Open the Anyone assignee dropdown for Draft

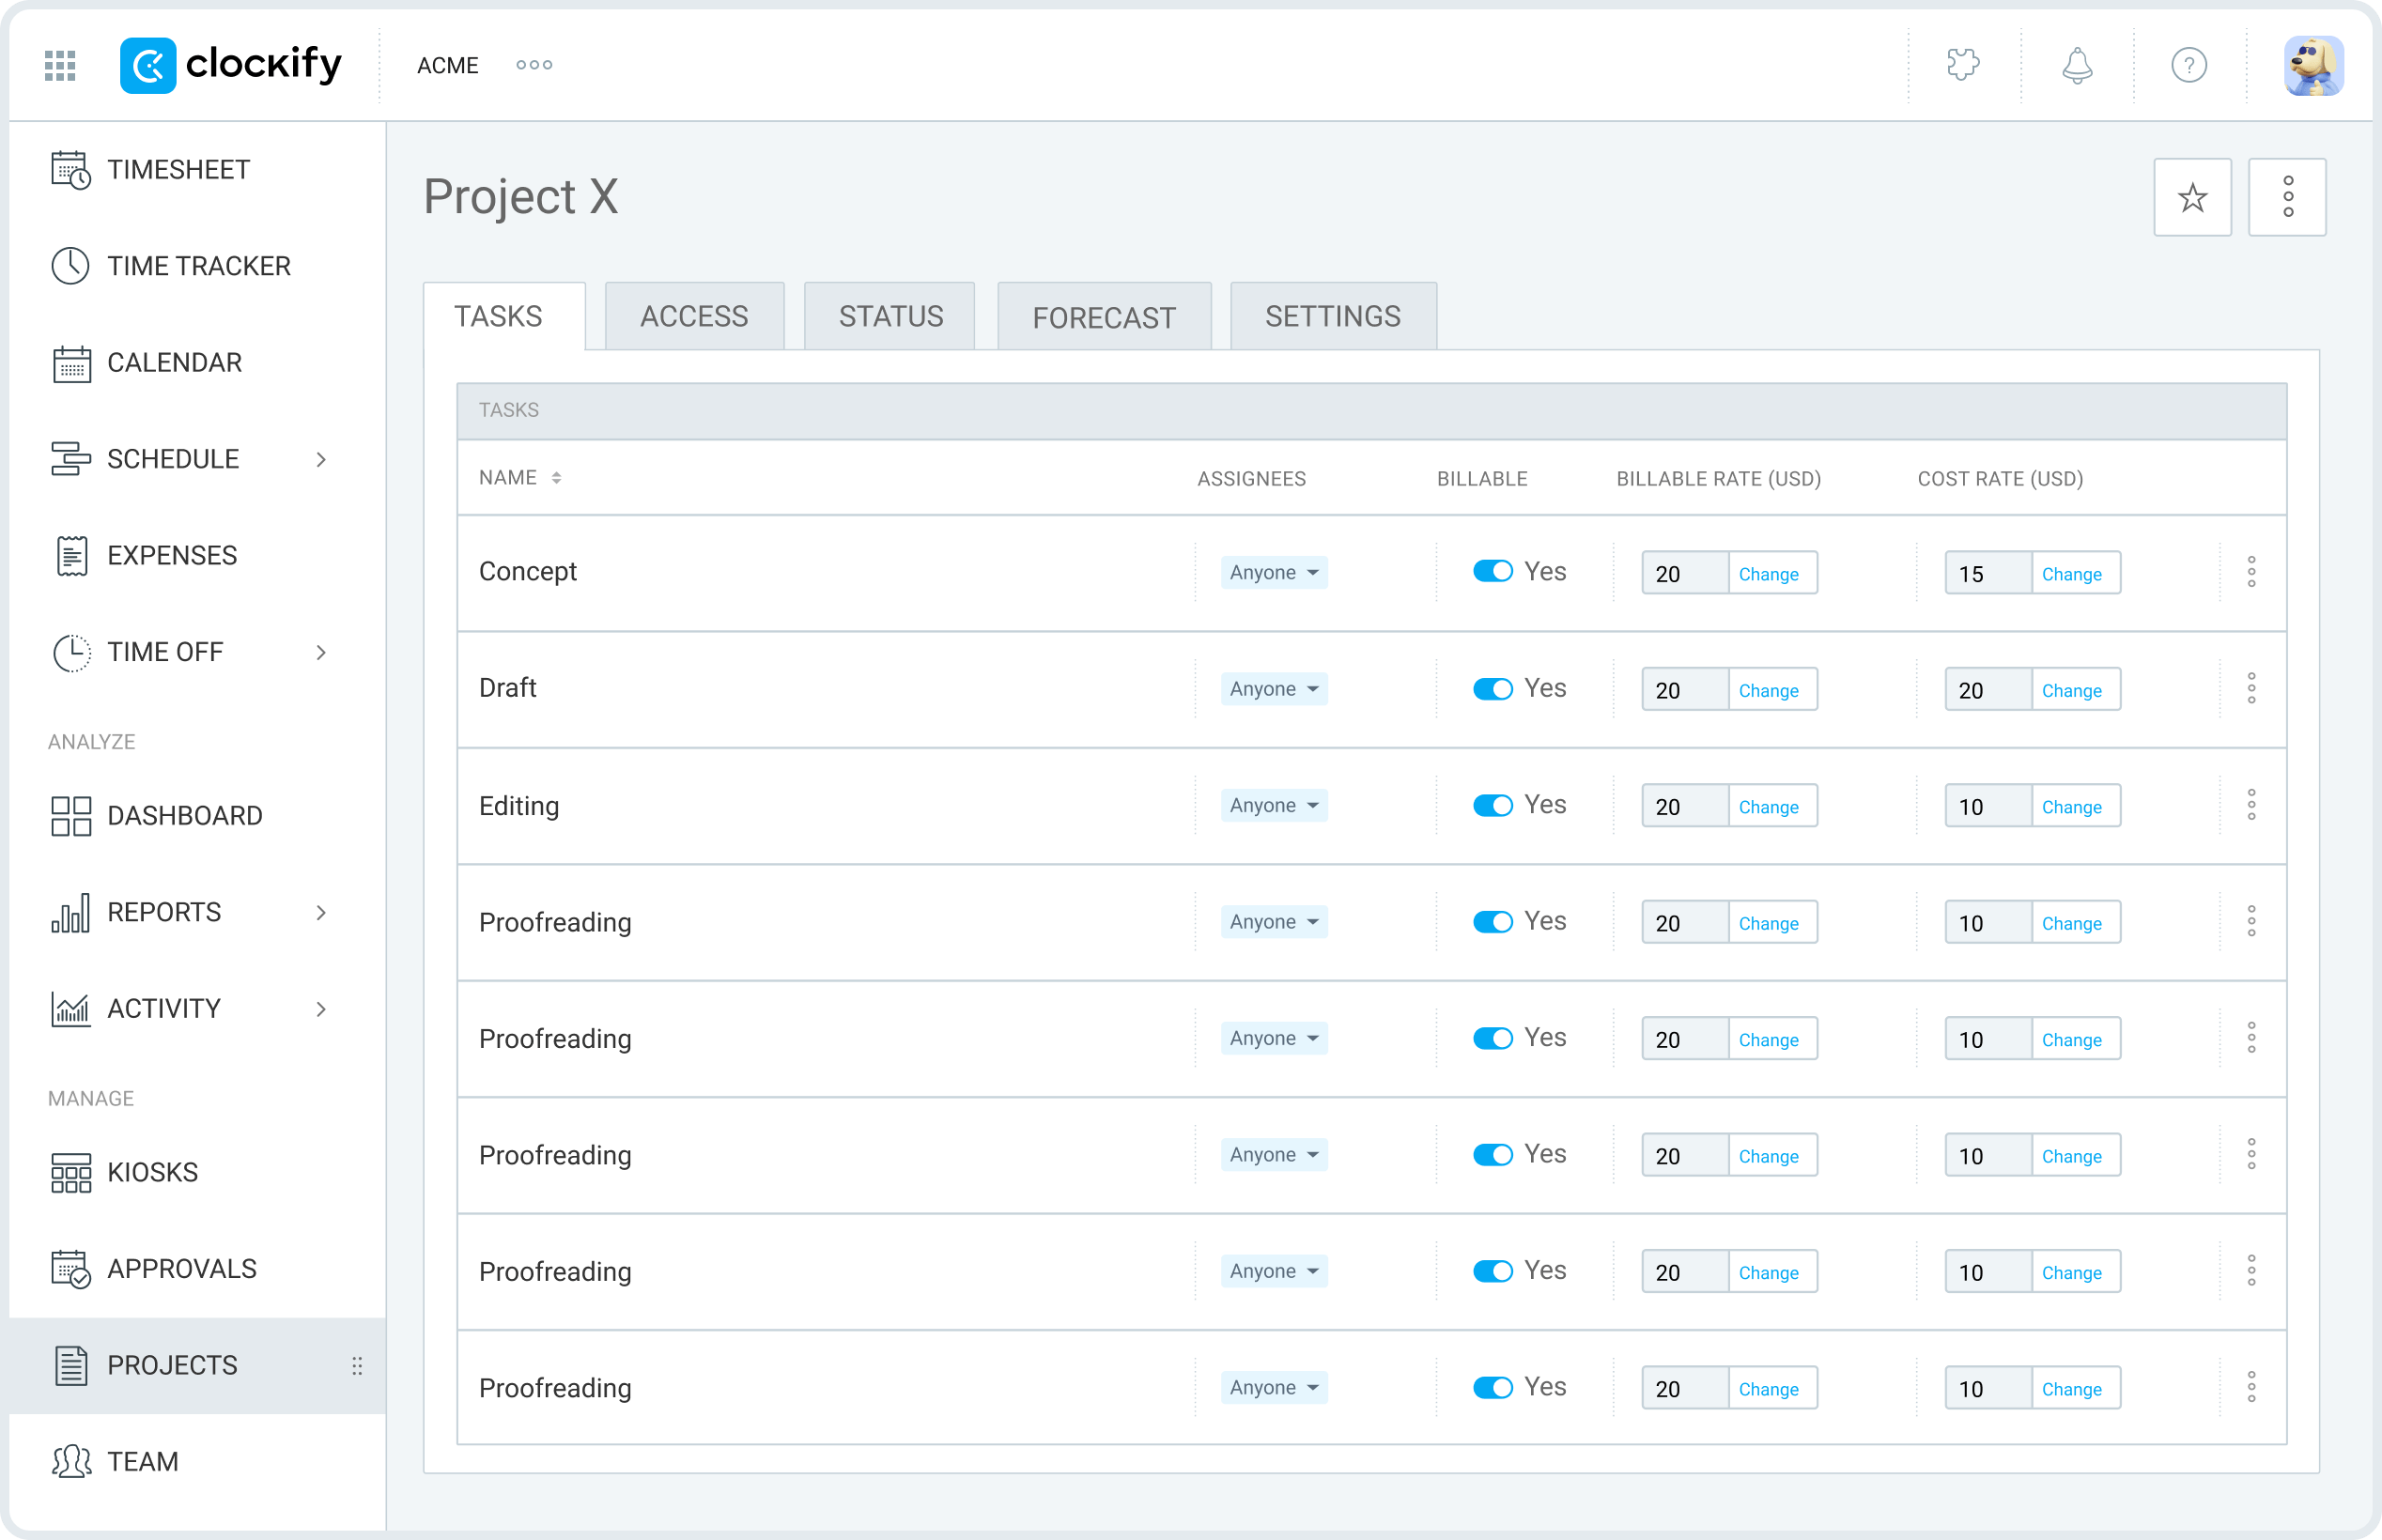1273,689
